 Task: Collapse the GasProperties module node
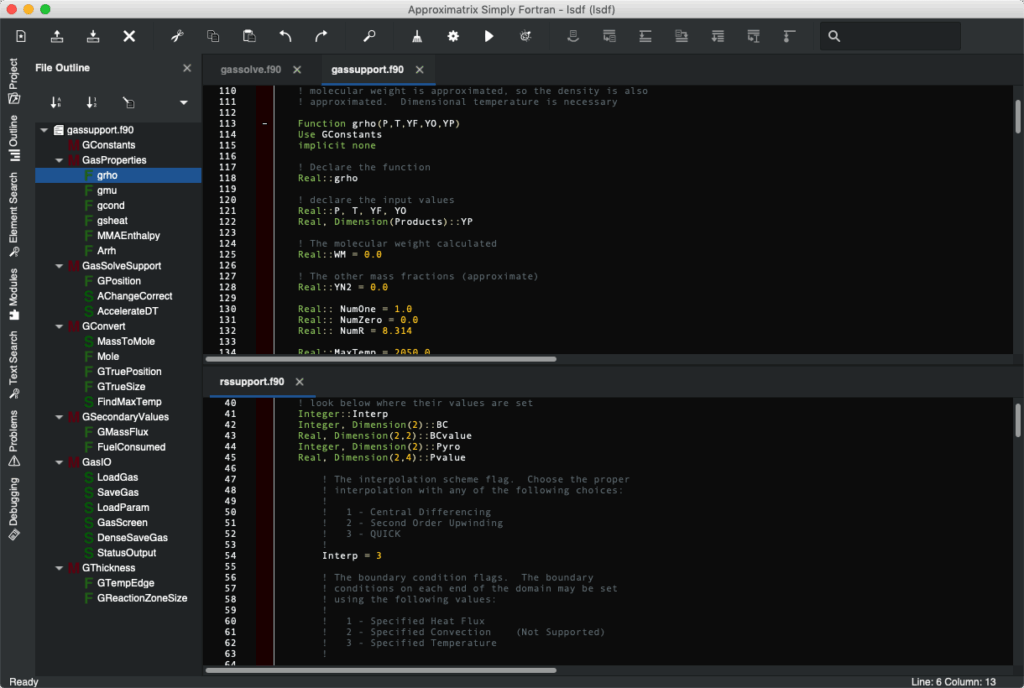[59, 160]
